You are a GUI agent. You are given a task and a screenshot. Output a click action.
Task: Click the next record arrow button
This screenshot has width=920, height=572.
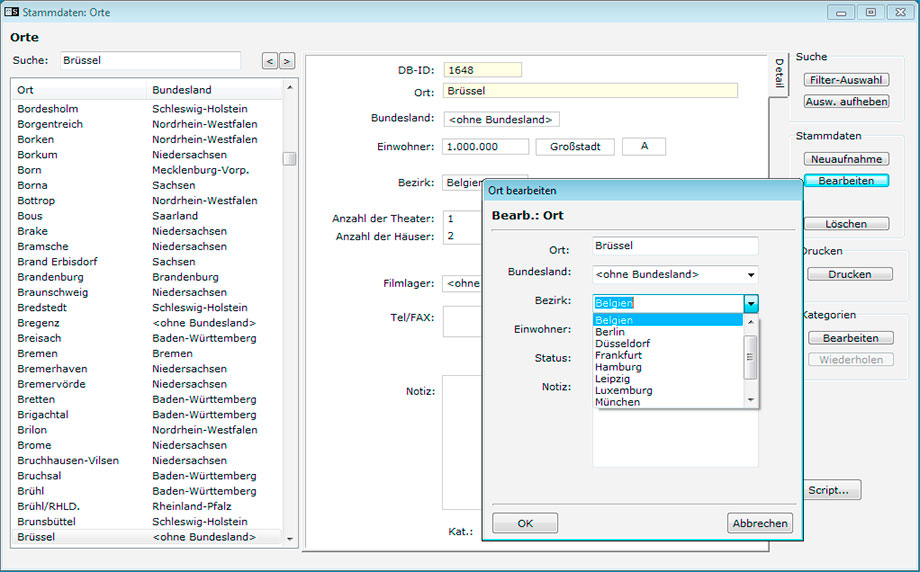287,61
